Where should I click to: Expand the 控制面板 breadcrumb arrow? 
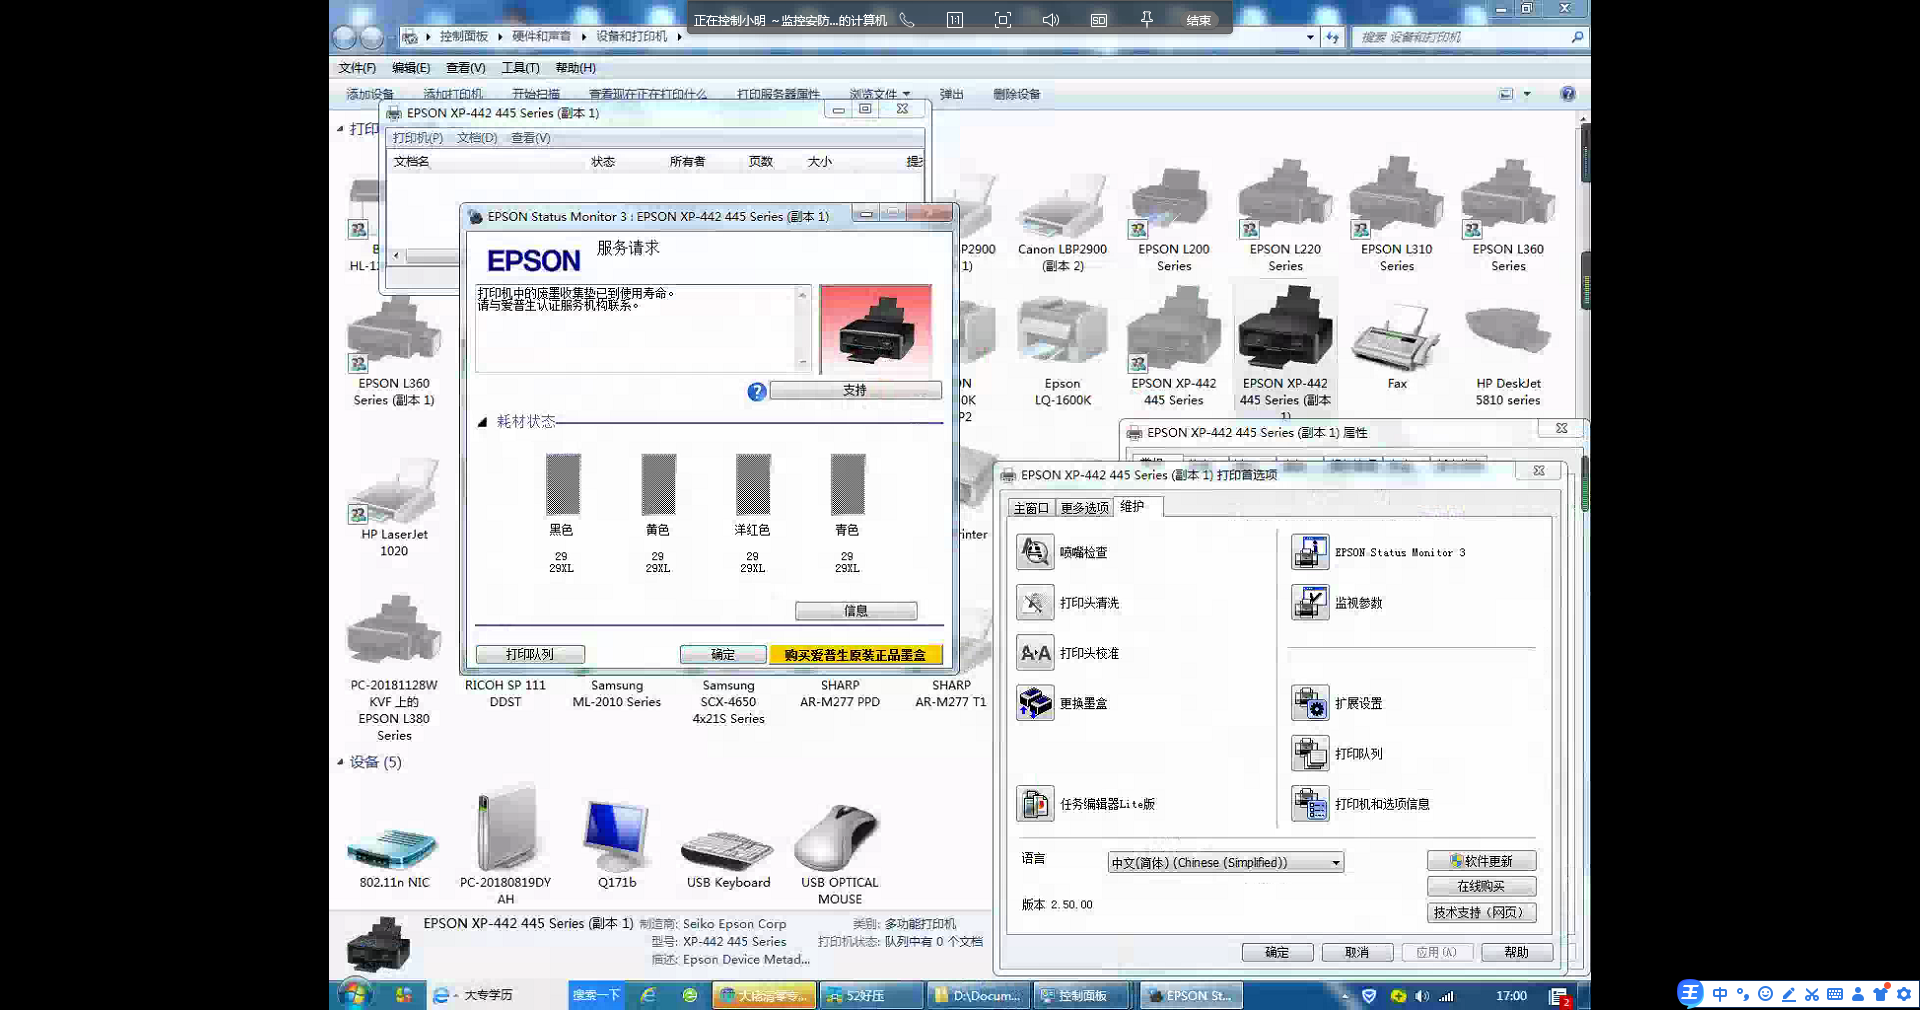(500, 37)
